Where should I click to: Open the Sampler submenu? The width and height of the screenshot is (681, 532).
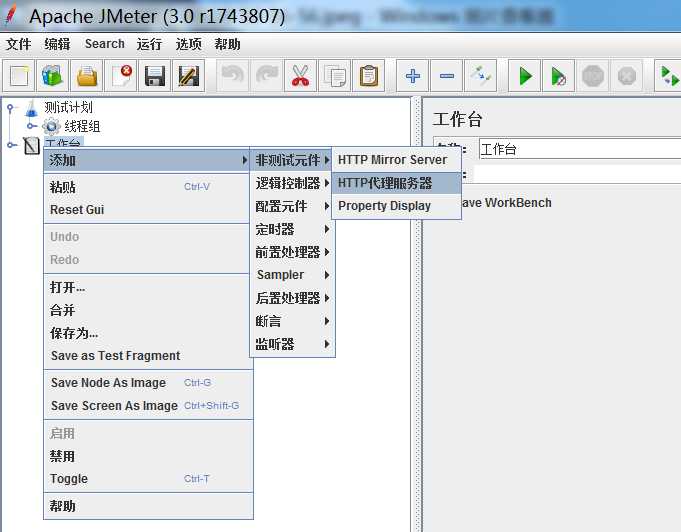[x=292, y=275]
